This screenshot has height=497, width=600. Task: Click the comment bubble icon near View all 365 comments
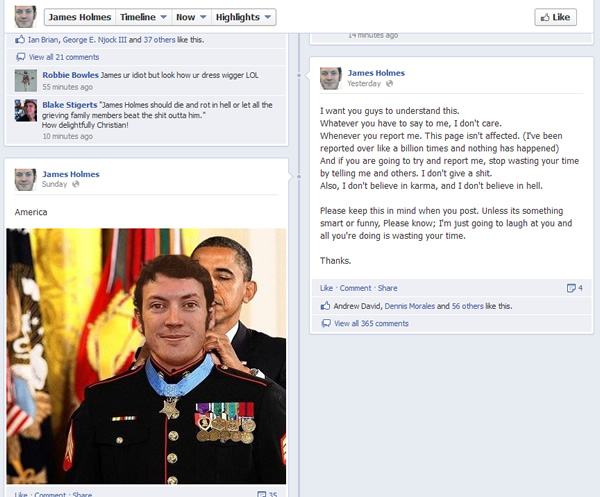coord(326,323)
